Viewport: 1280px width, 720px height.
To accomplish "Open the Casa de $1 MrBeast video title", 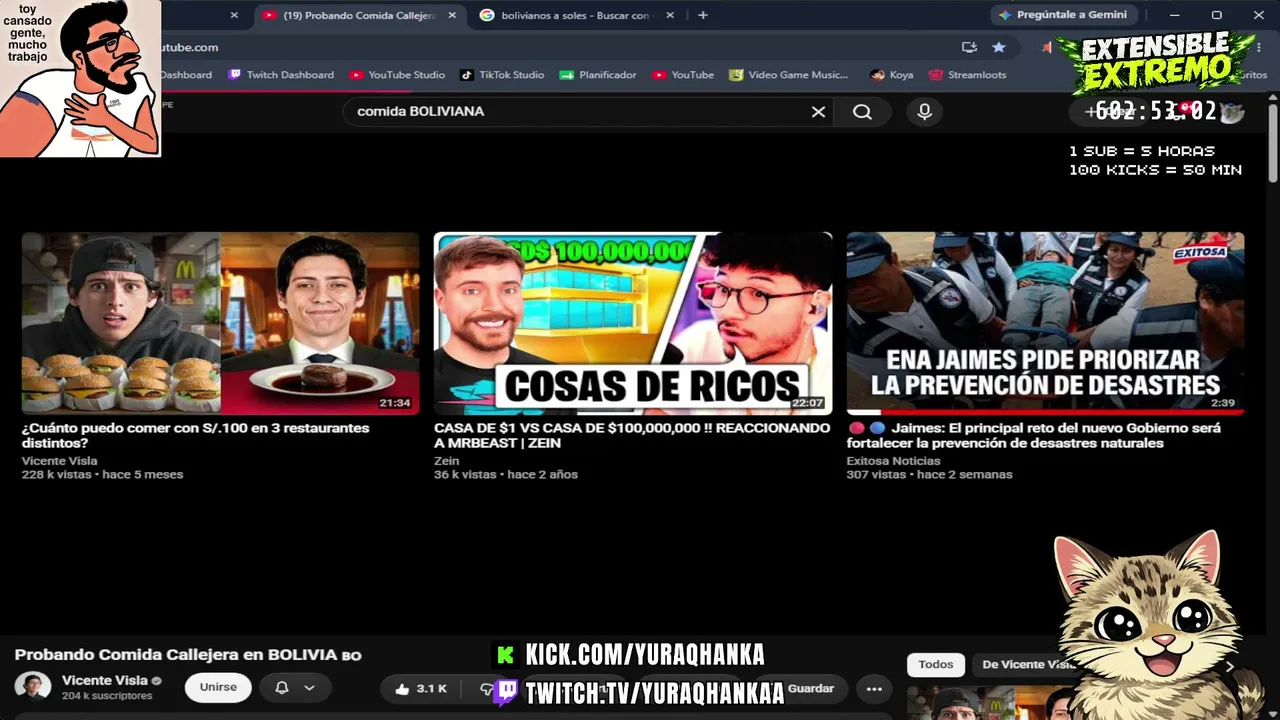I will click(632, 435).
